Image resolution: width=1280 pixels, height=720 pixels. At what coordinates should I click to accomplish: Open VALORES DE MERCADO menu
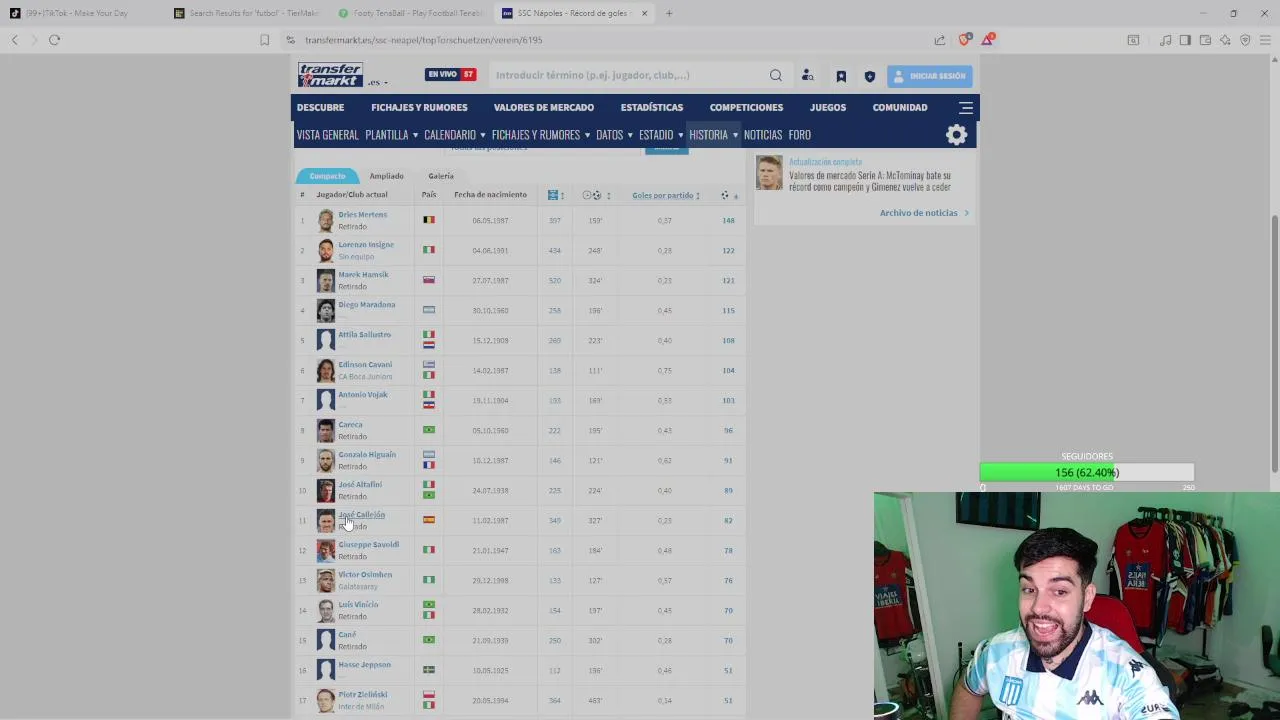coord(544,107)
